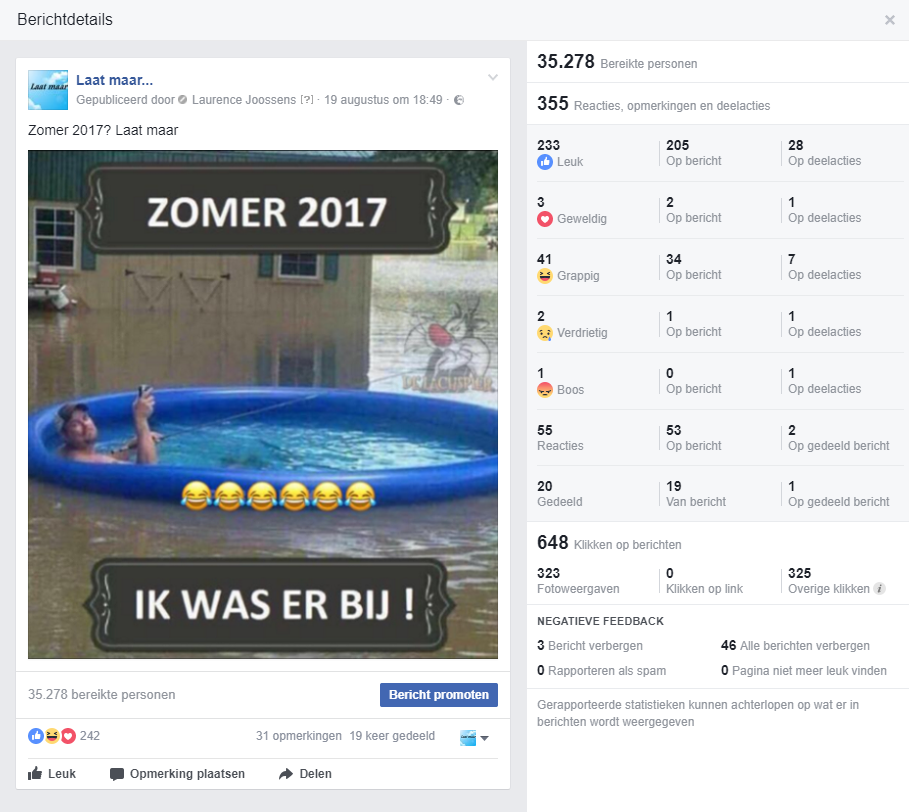Viewport: 909px width, 812px height.
Task: Open the 19 keer gedeeld shares link
Action: click(392, 736)
